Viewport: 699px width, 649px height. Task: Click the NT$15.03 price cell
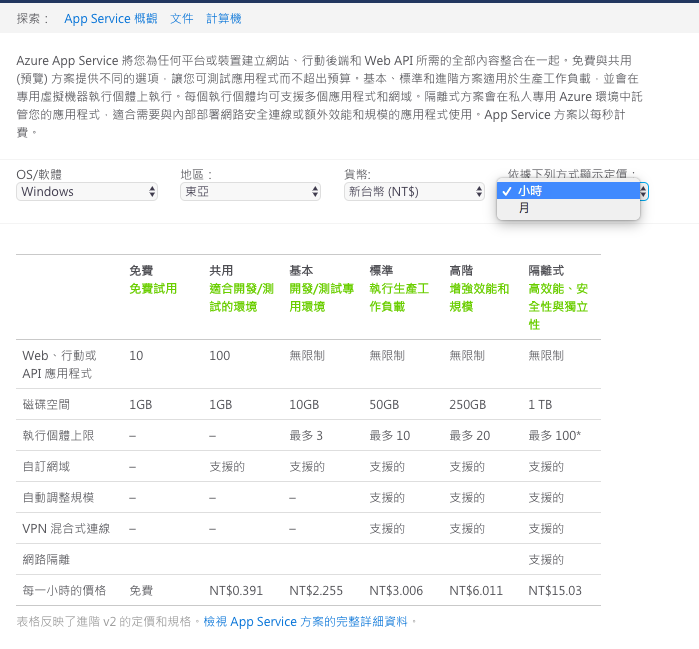click(555, 591)
